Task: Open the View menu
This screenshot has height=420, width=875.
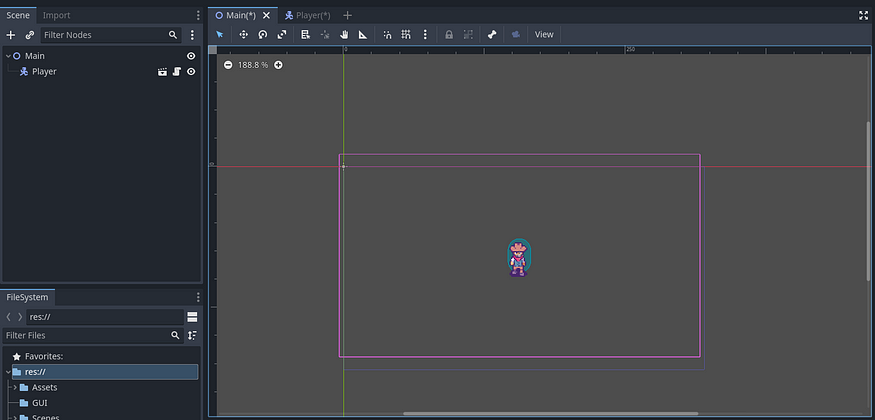Action: tap(543, 34)
